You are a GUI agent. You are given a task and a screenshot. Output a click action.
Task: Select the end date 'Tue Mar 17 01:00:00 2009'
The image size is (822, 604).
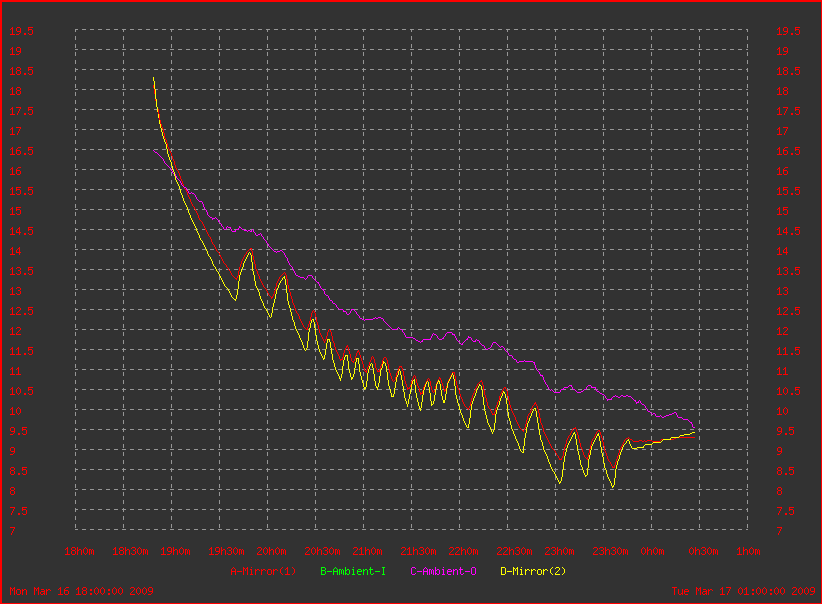tap(743, 591)
